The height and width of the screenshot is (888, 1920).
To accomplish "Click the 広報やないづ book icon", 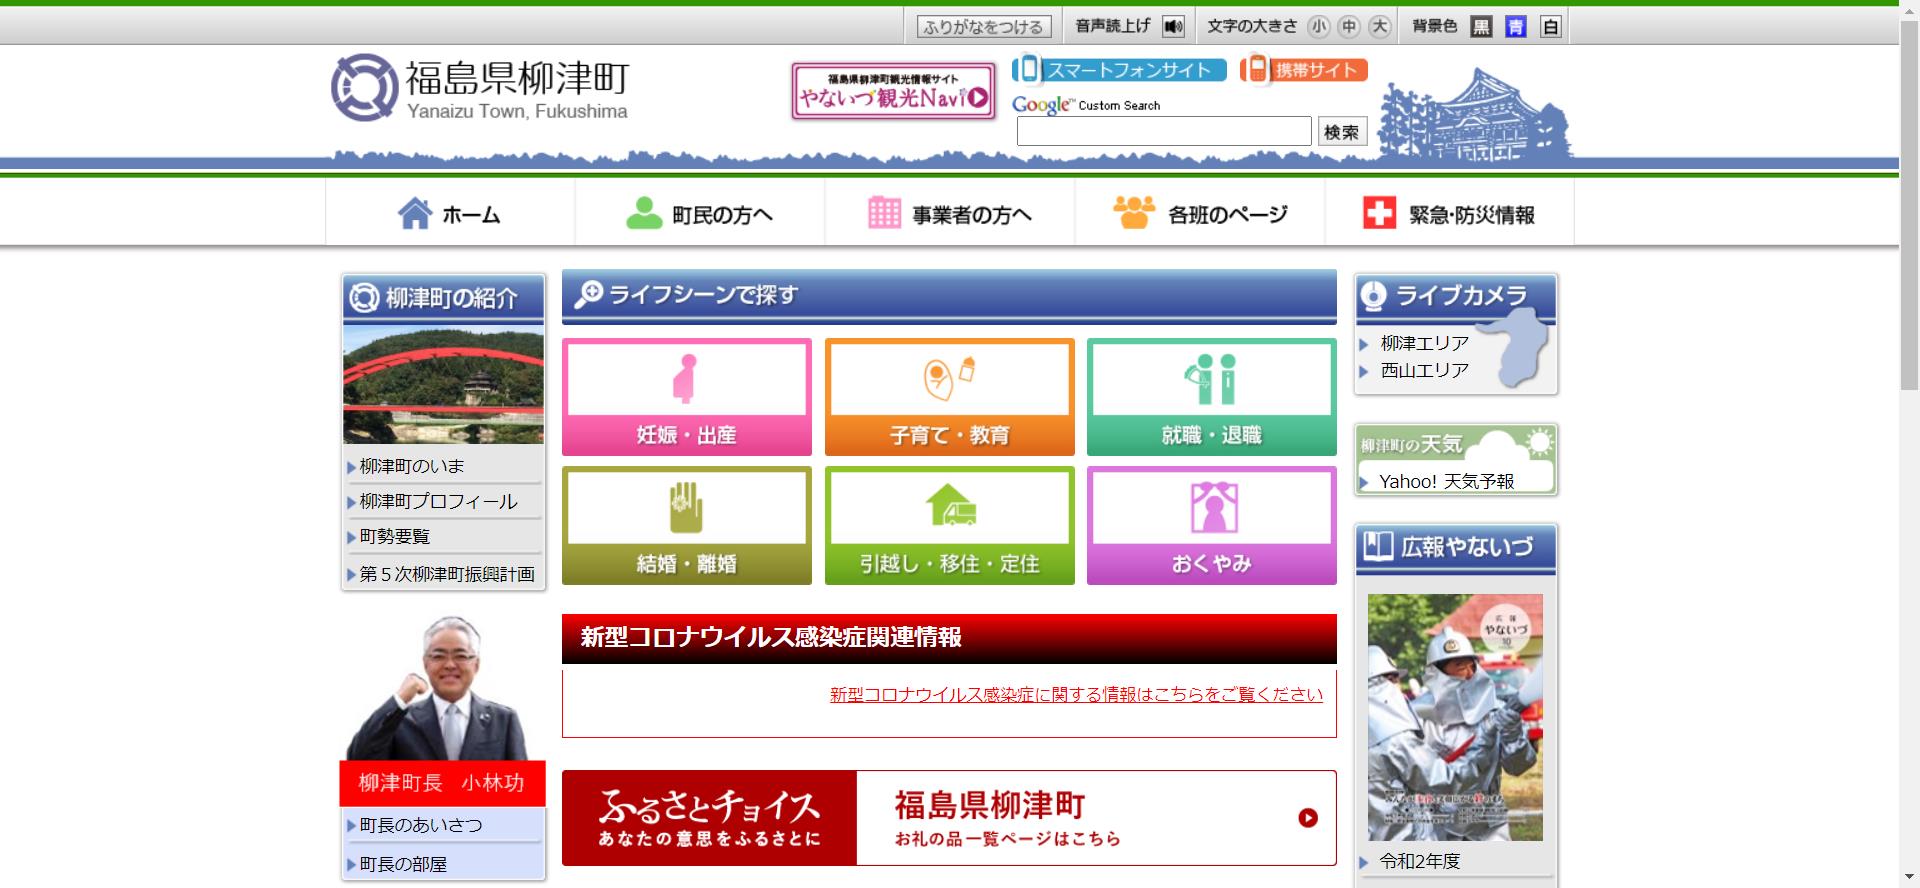I will click(x=1378, y=546).
